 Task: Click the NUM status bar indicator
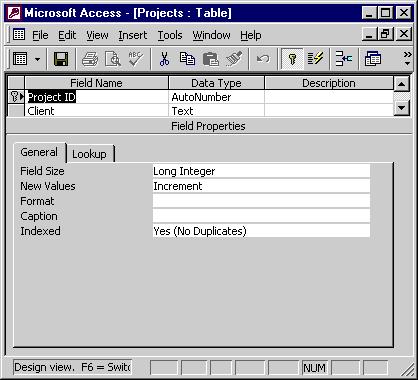click(314, 368)
